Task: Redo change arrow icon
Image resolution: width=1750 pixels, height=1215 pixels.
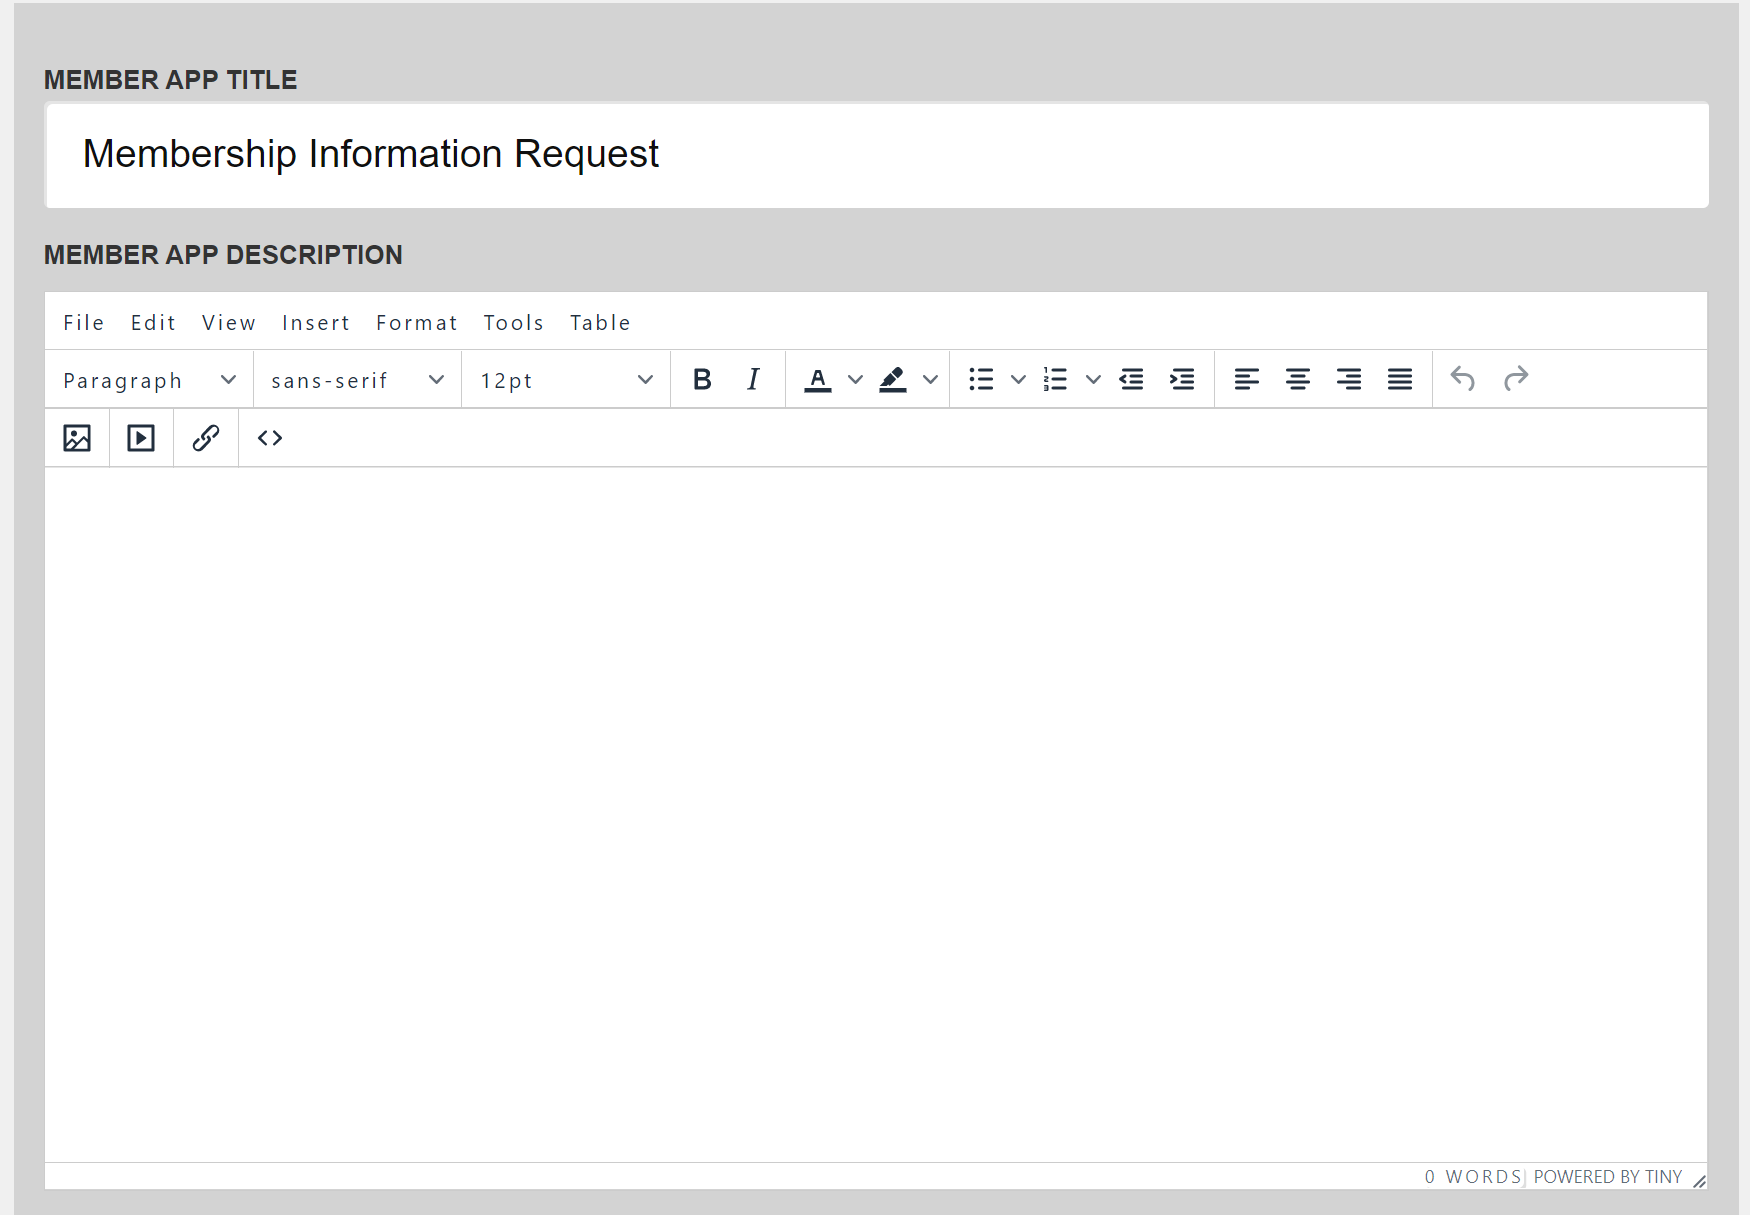Action: tap(1516, 379)
